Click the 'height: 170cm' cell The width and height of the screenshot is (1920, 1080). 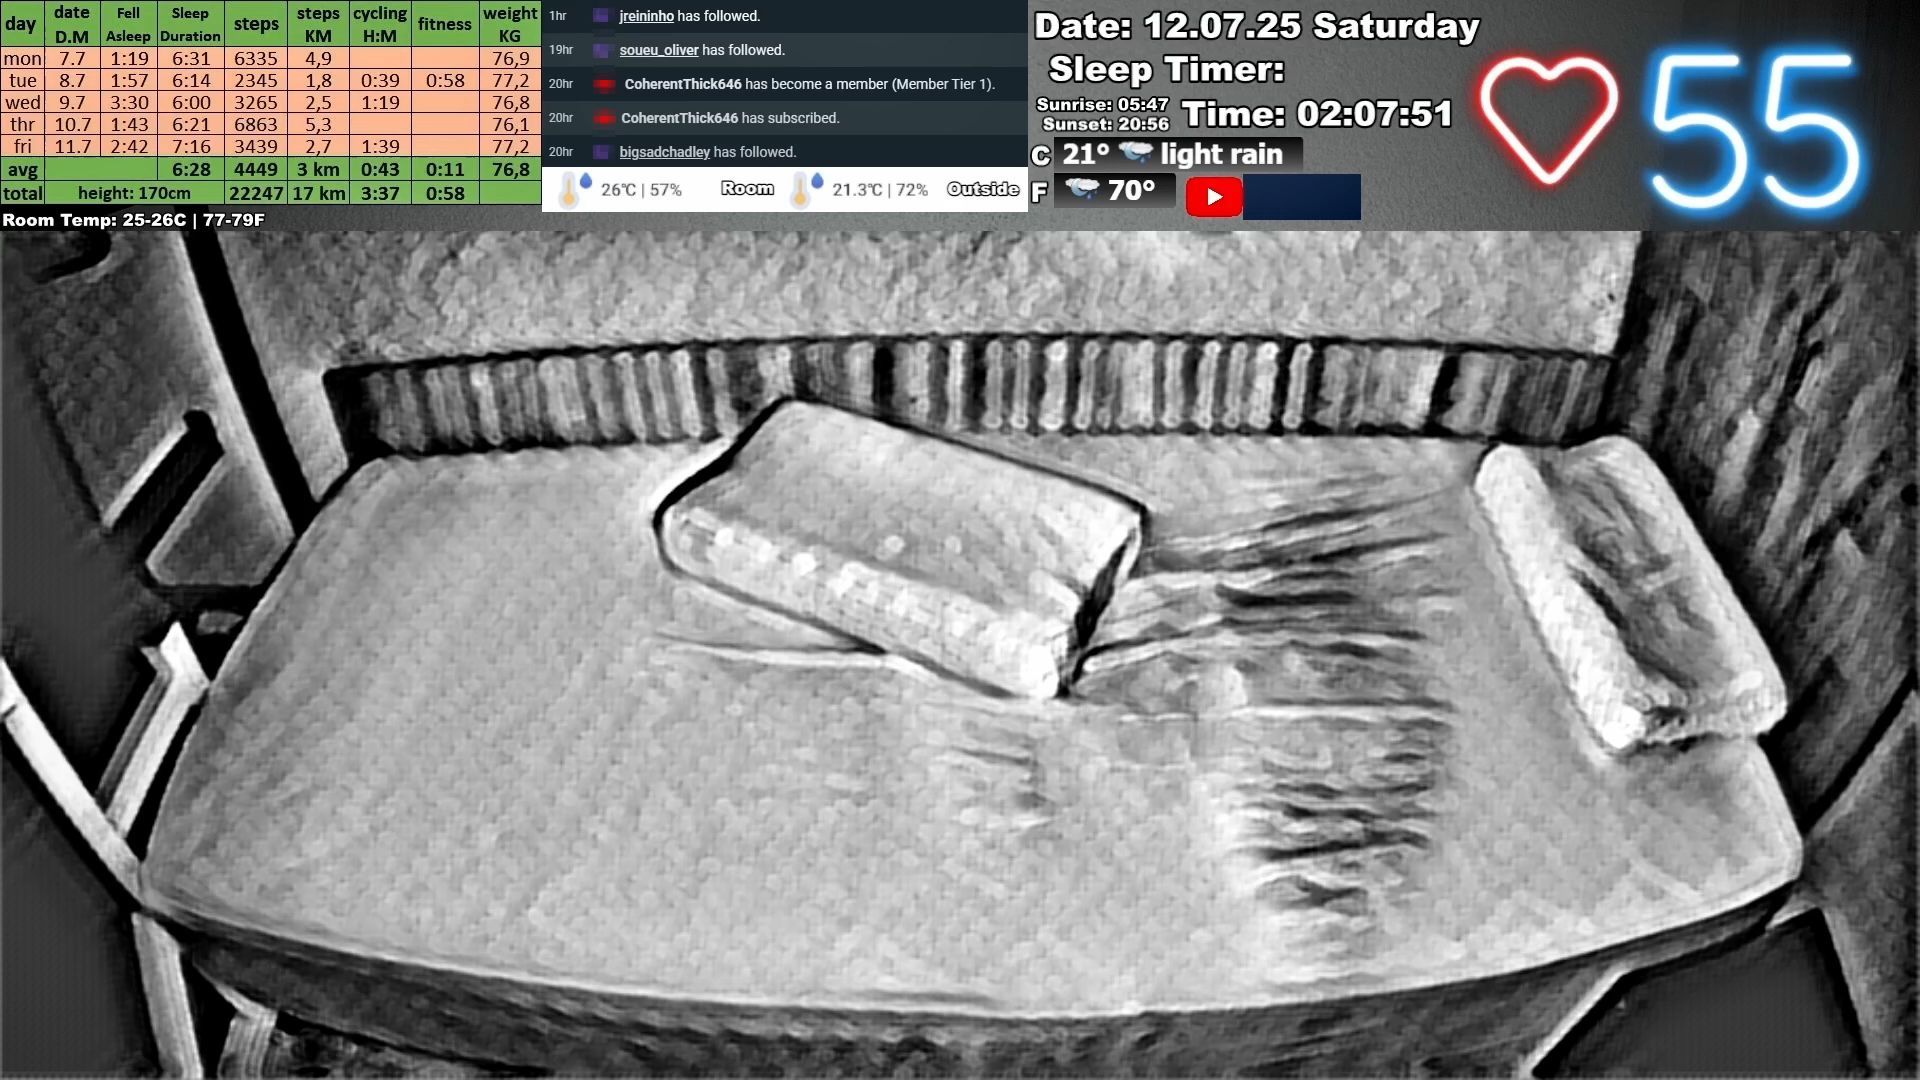pyautogui.click(x=134, y=193)
